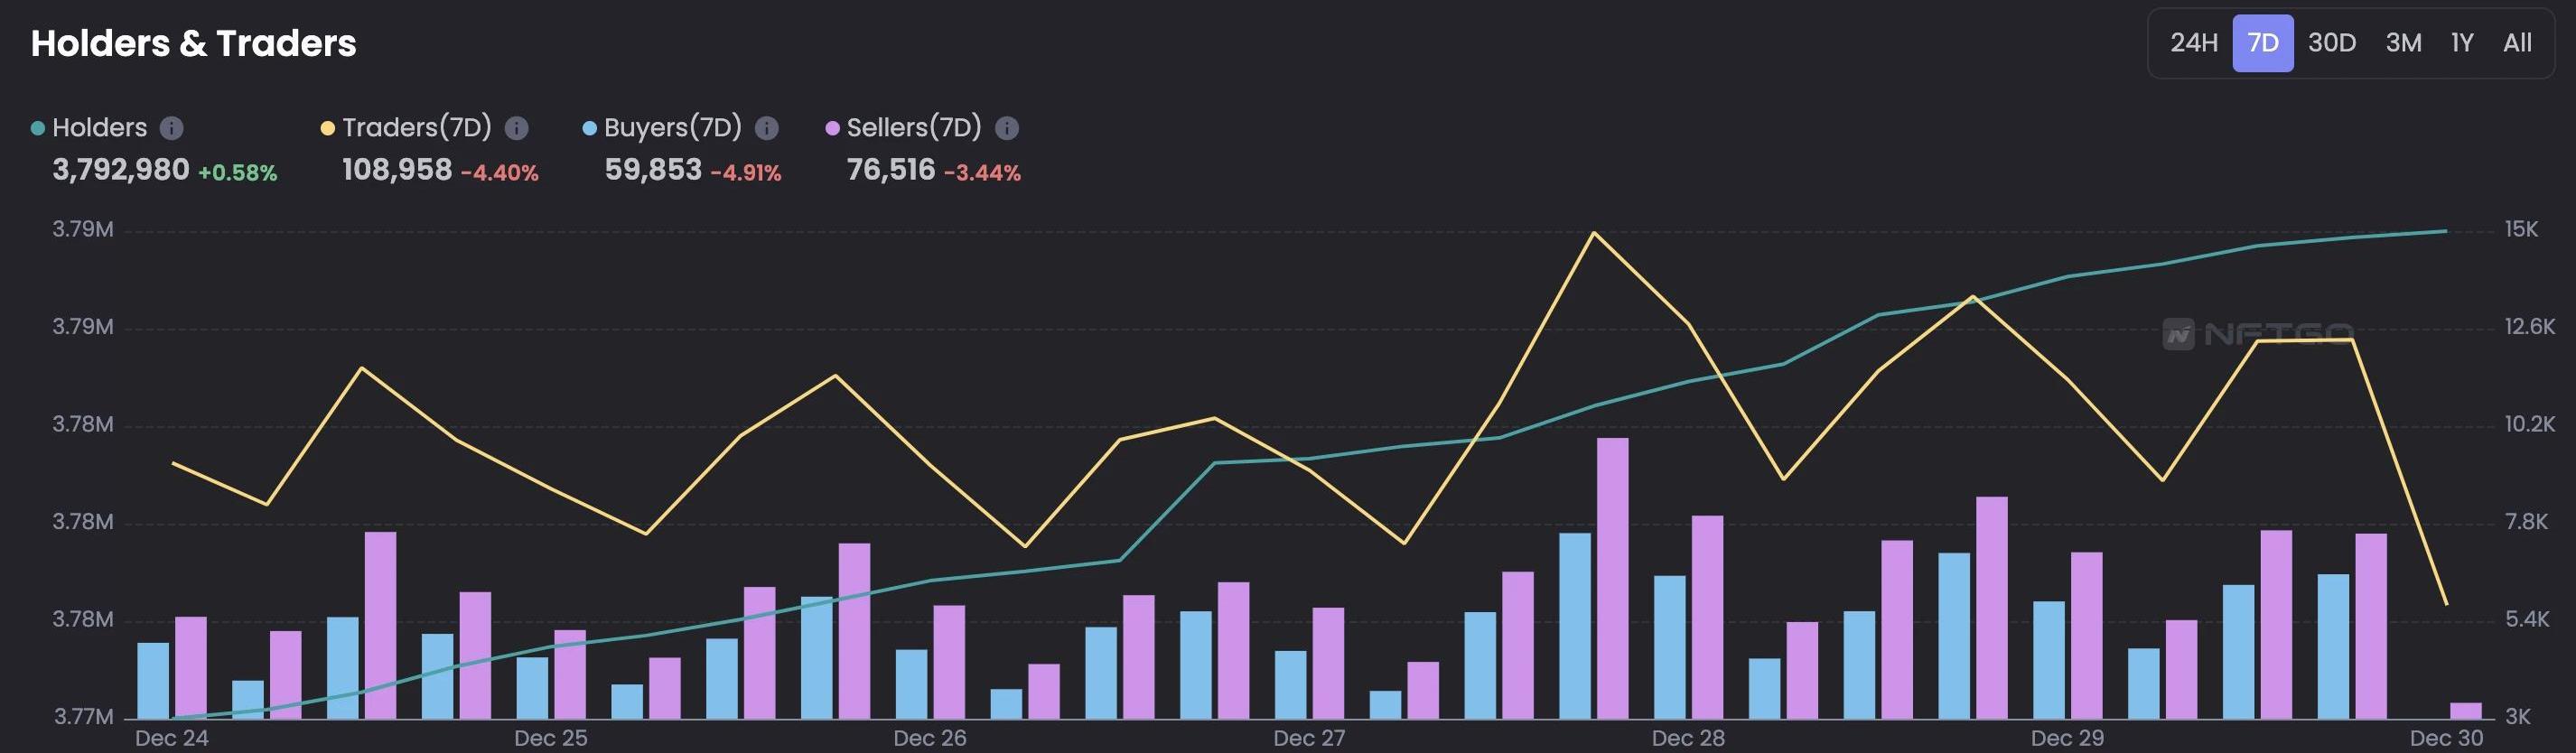The image size is (2576, 753).
Task: Click the Traders line peak point
Action: point(1593,233)
